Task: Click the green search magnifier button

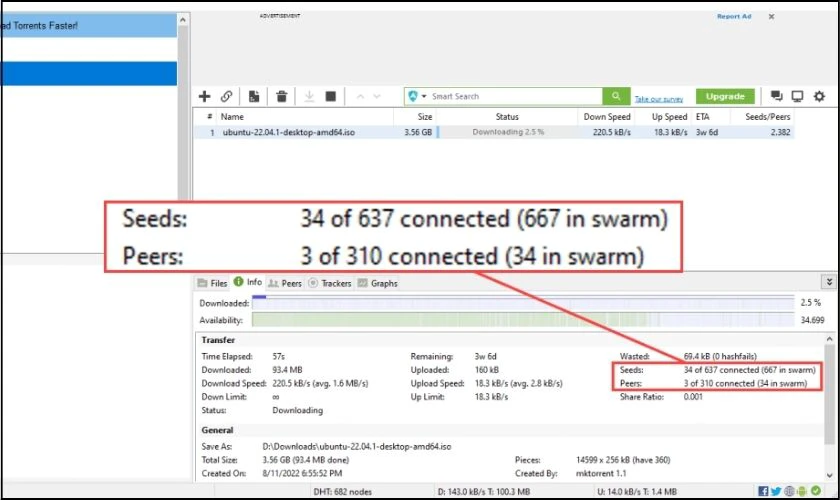Action: (x=616, y=96)
